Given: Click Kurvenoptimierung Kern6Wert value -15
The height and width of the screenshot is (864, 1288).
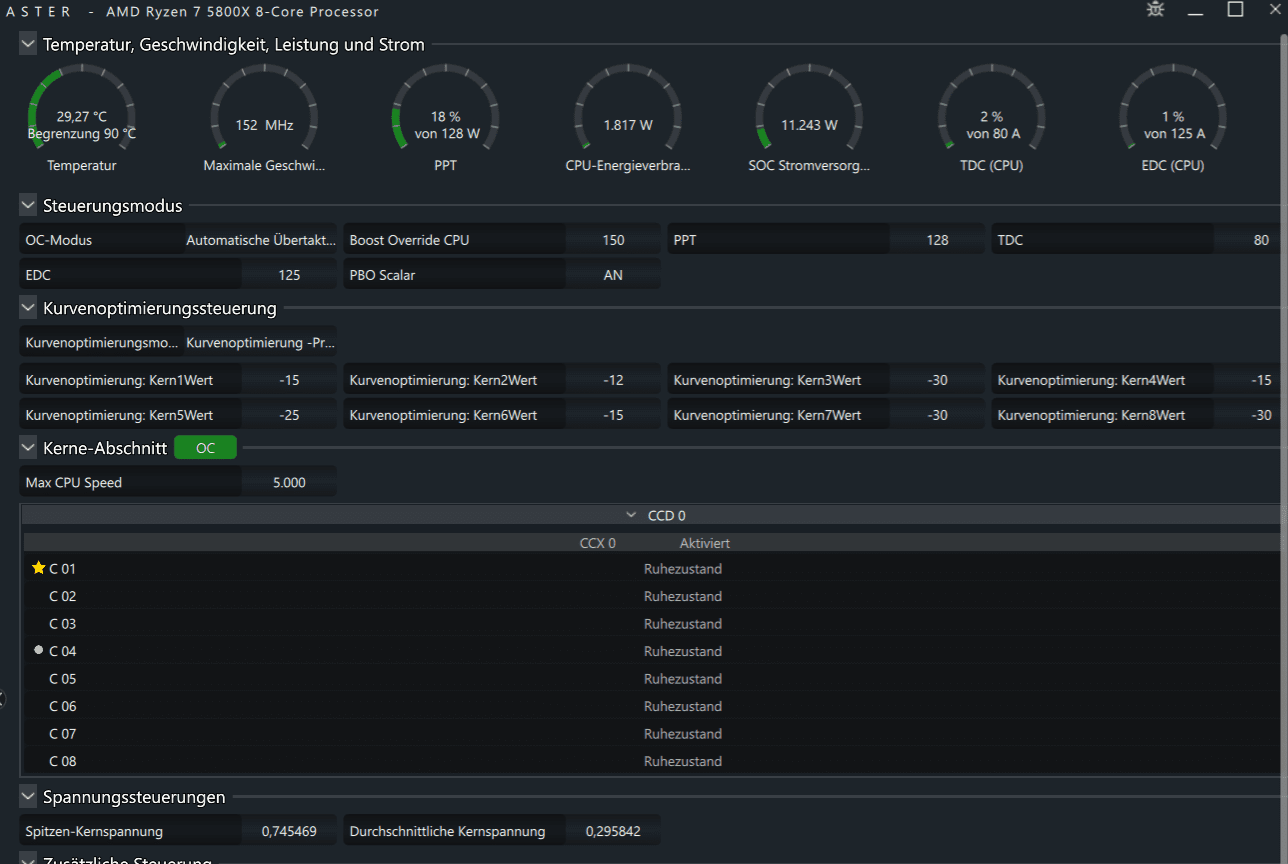Looking at the screenshot, I should 613,414.
